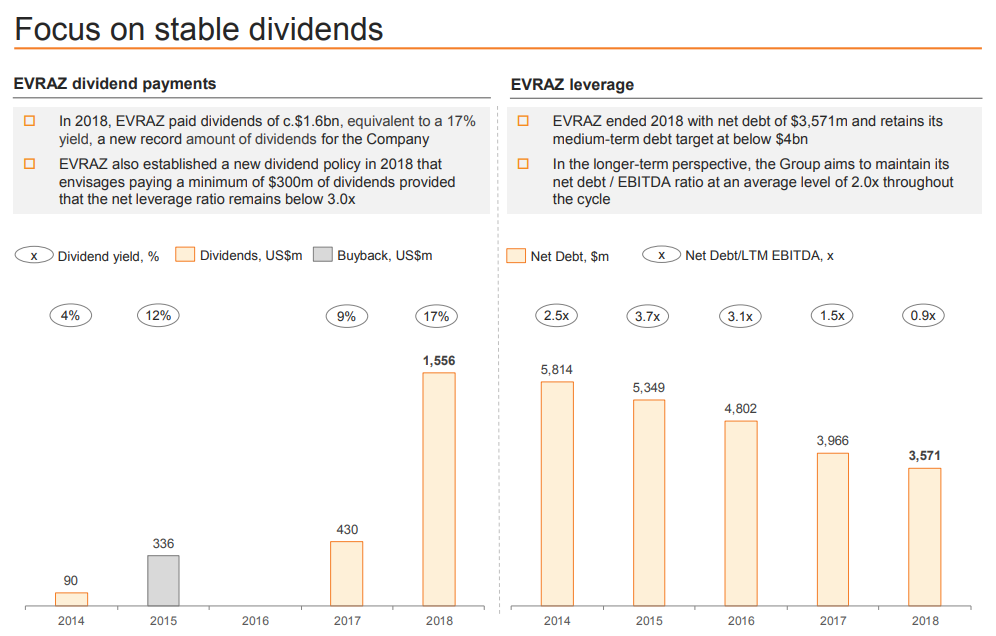Click the 1.5x leverage ratio bubble
996x636 pixels.
(832, 316)
